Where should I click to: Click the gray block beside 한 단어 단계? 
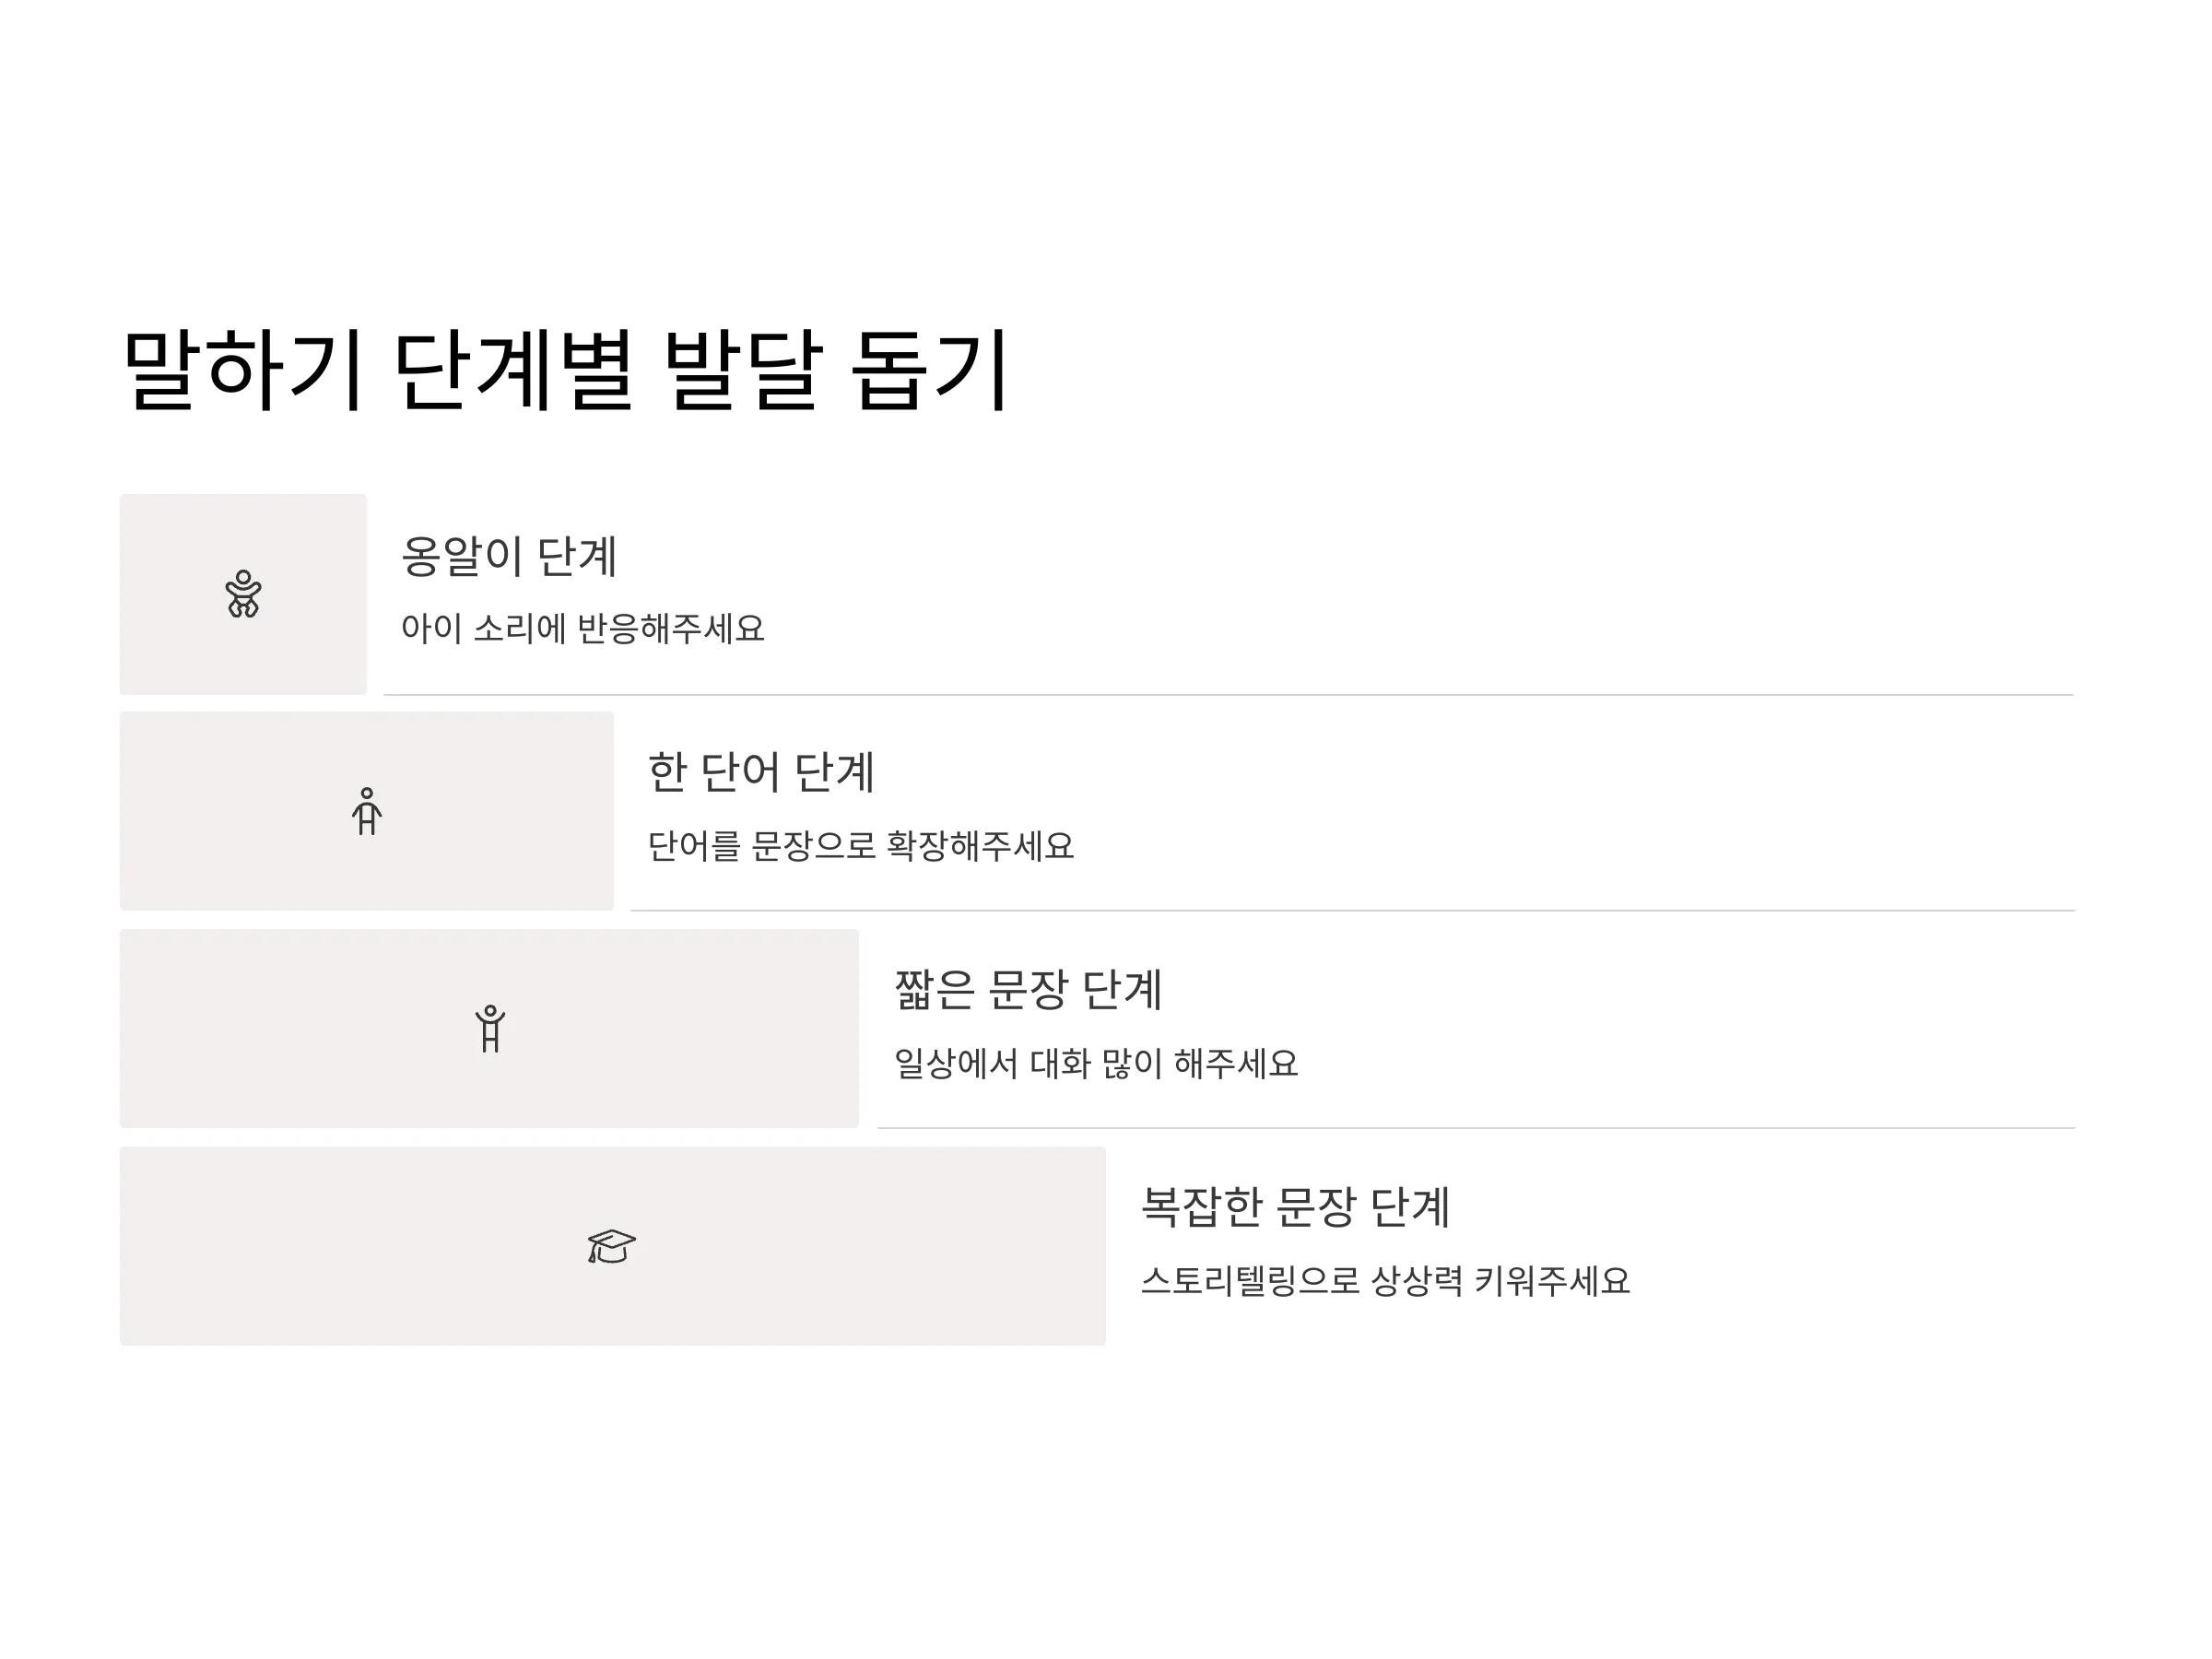(367, 811)
